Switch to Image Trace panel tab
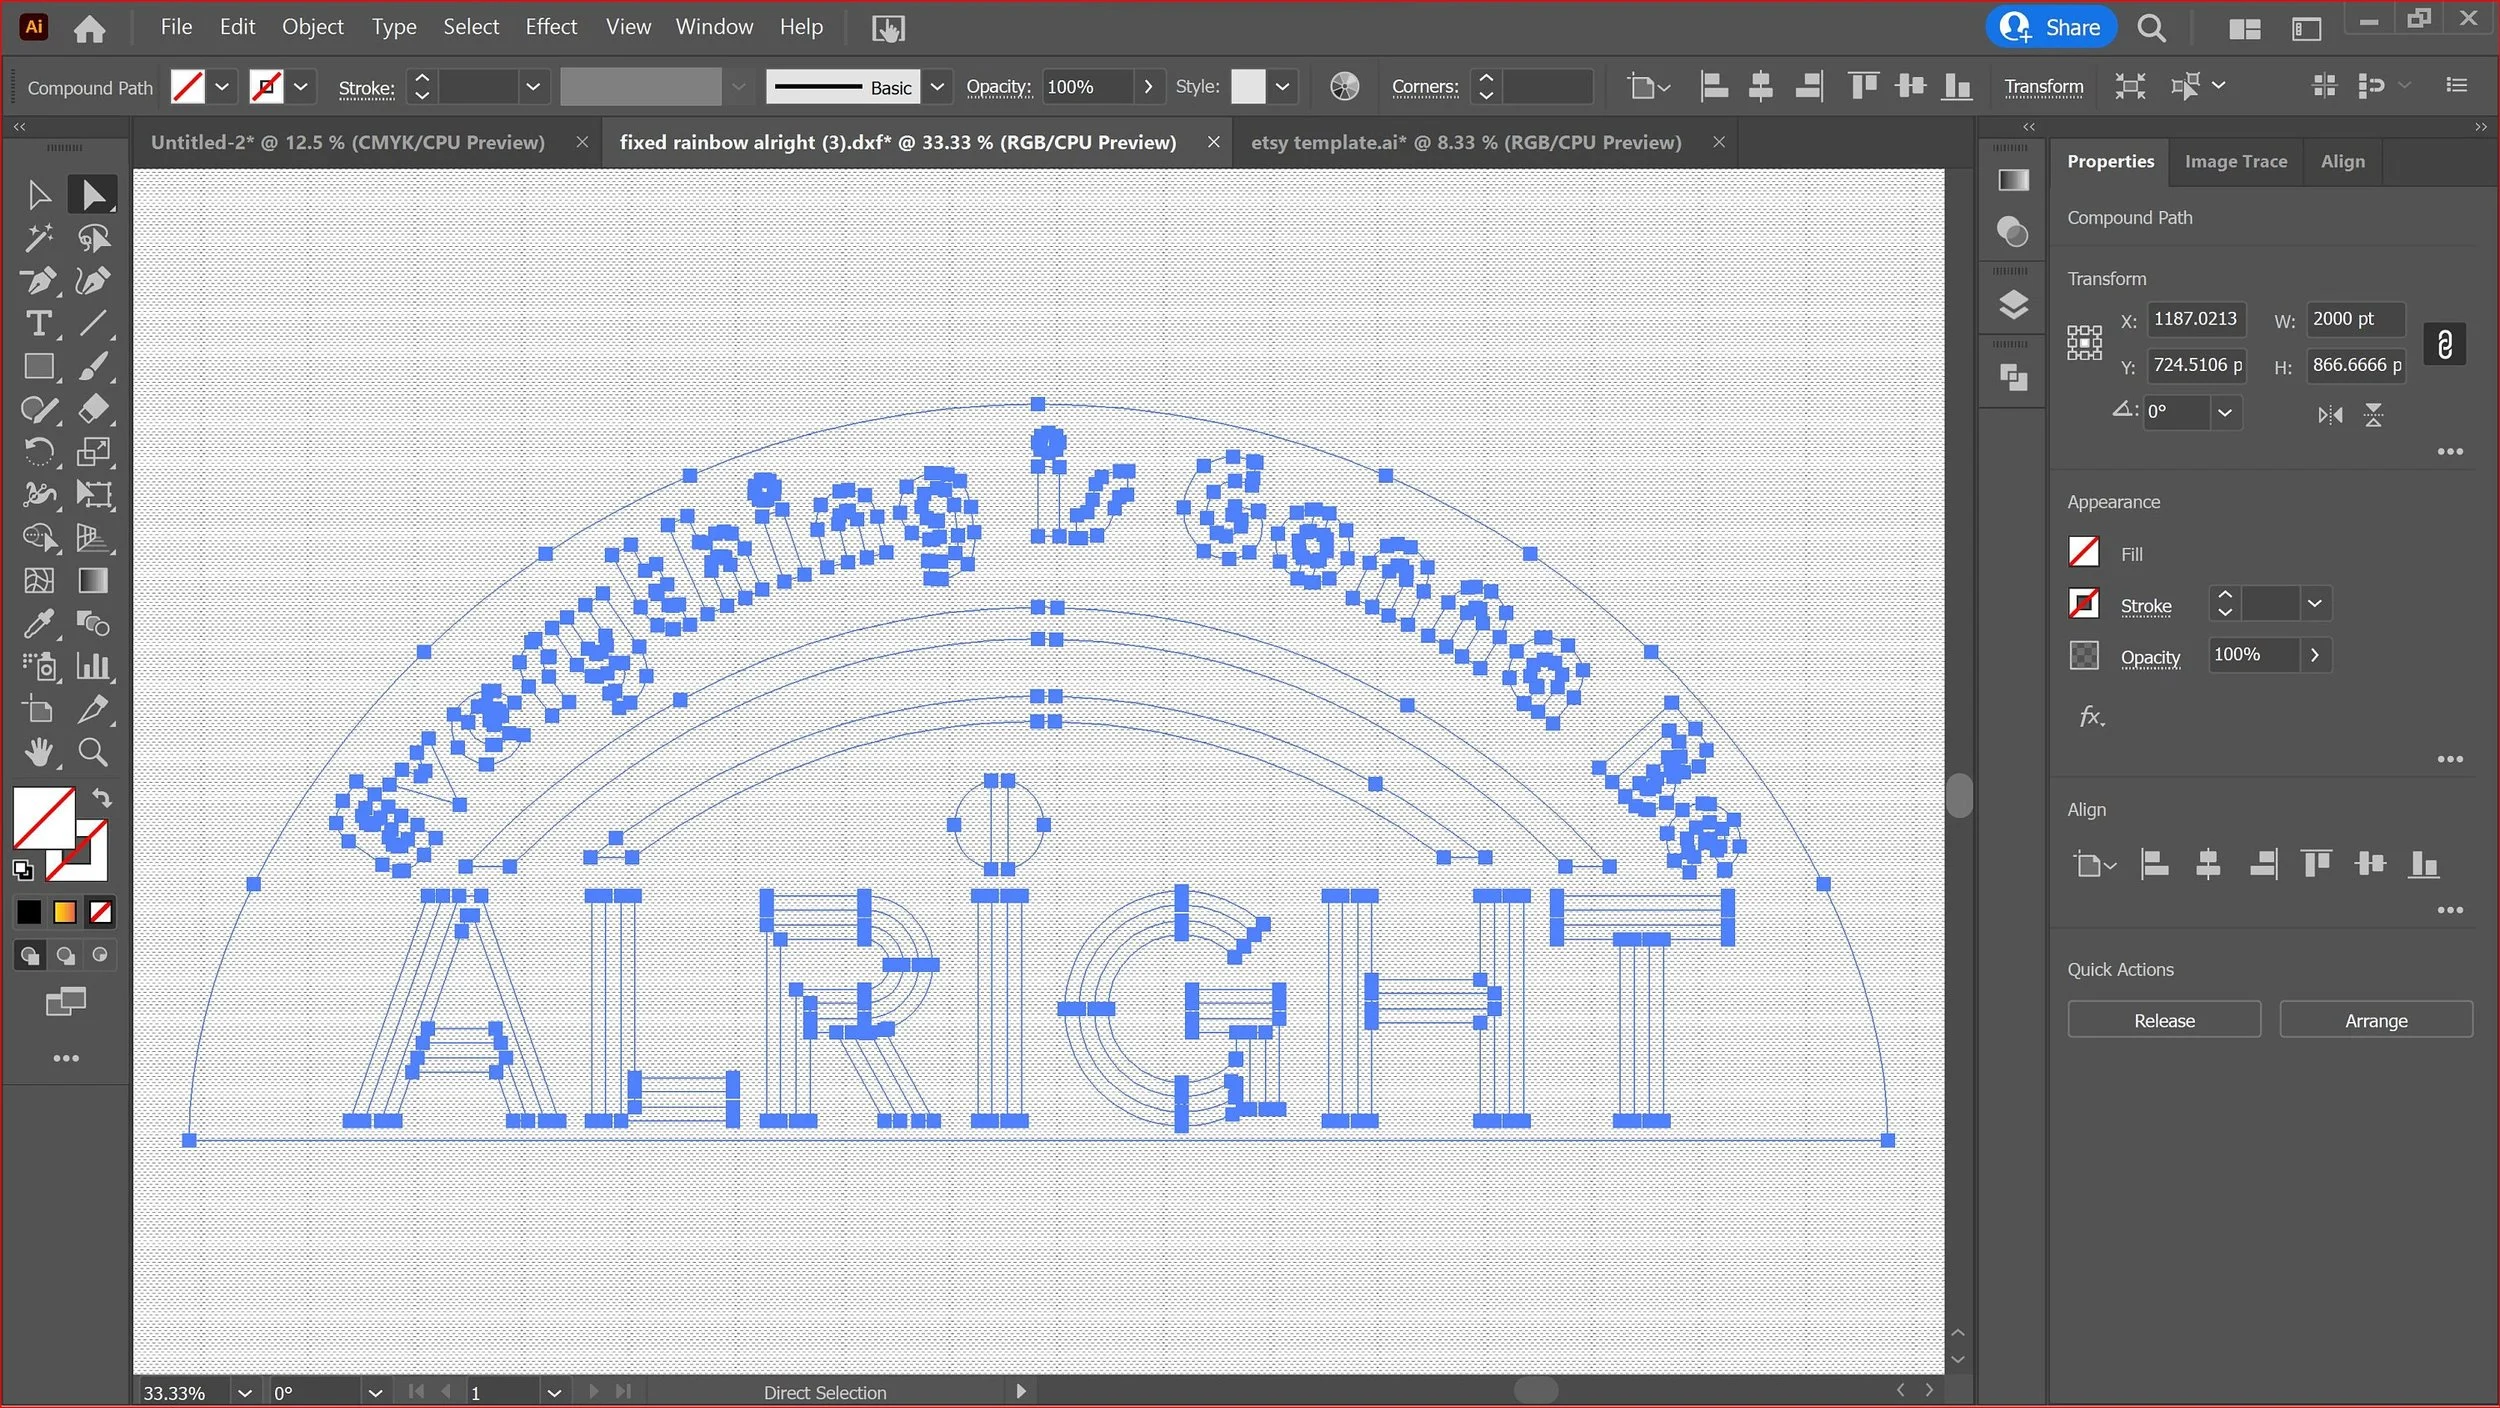Image resolution: width=2500 pixels, height=1408 pixels. [x=2235, y=162]
